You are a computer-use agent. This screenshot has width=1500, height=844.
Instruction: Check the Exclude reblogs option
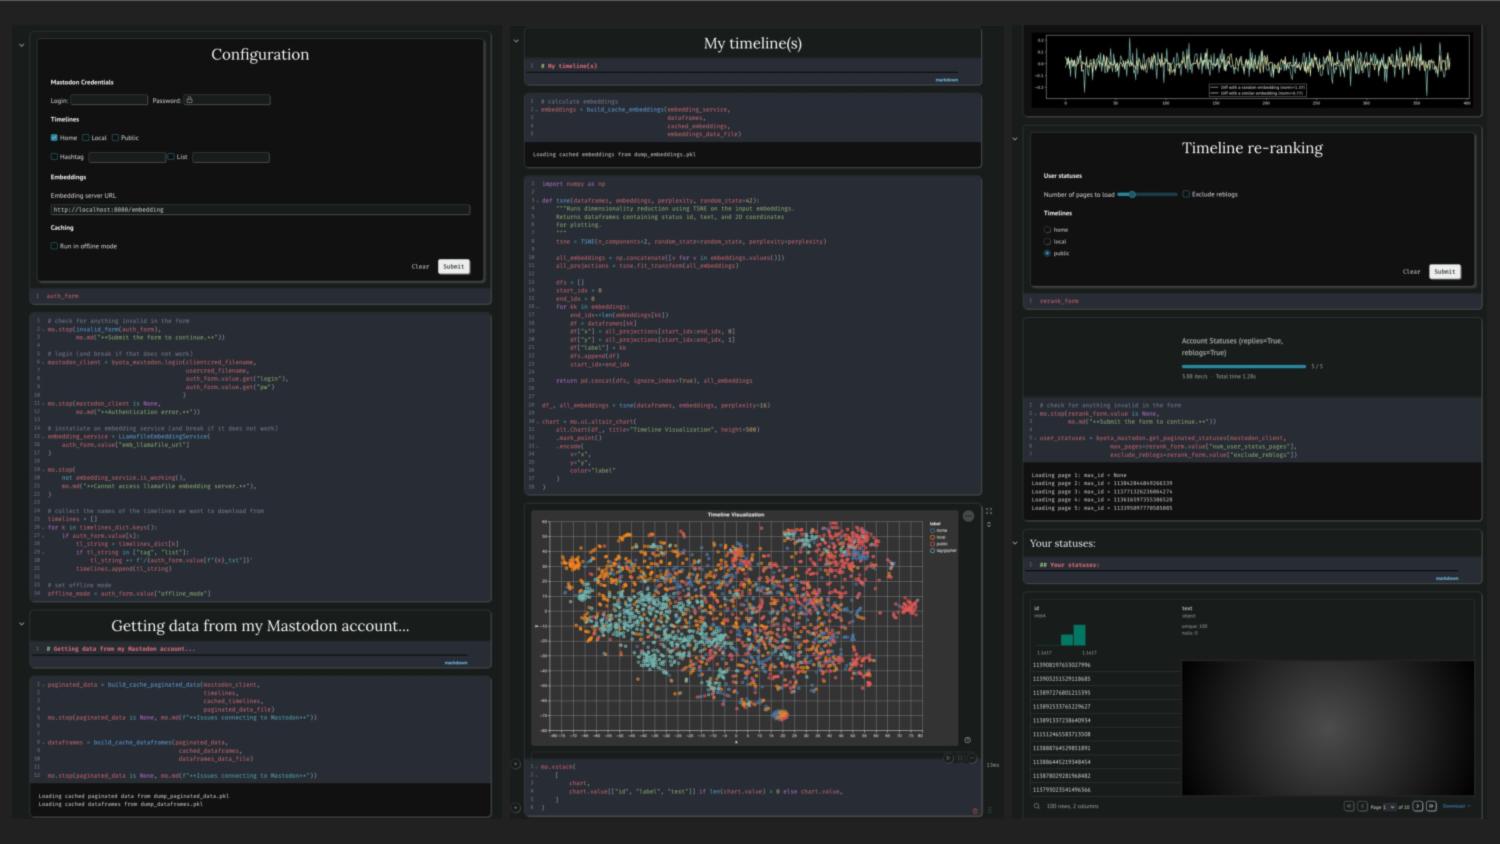1186,195
